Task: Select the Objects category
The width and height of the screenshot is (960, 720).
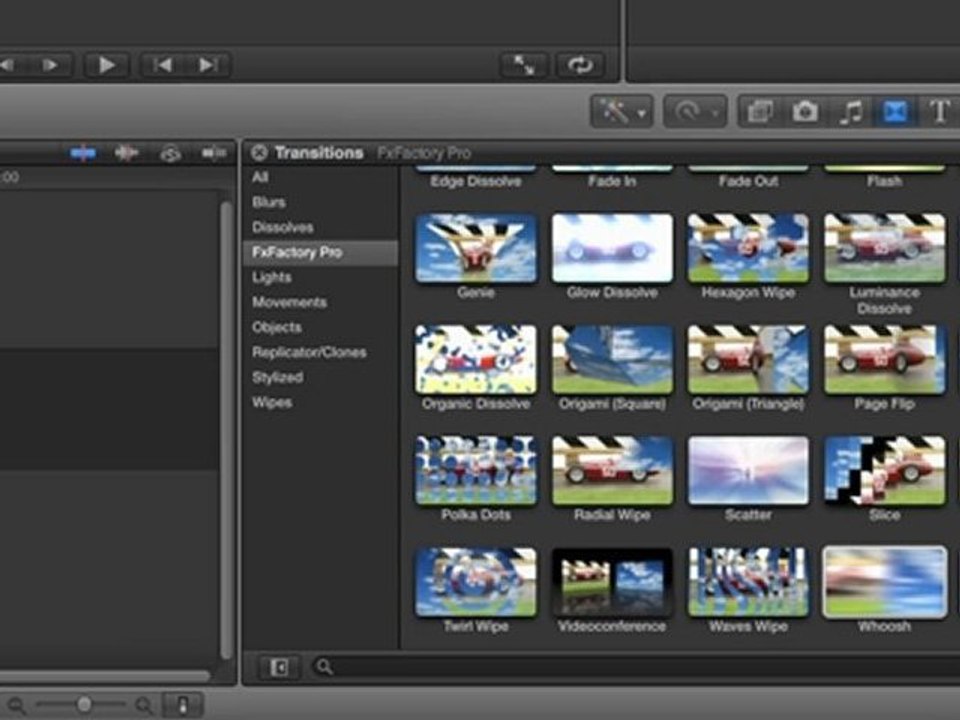Action: (x=277, y=328)
